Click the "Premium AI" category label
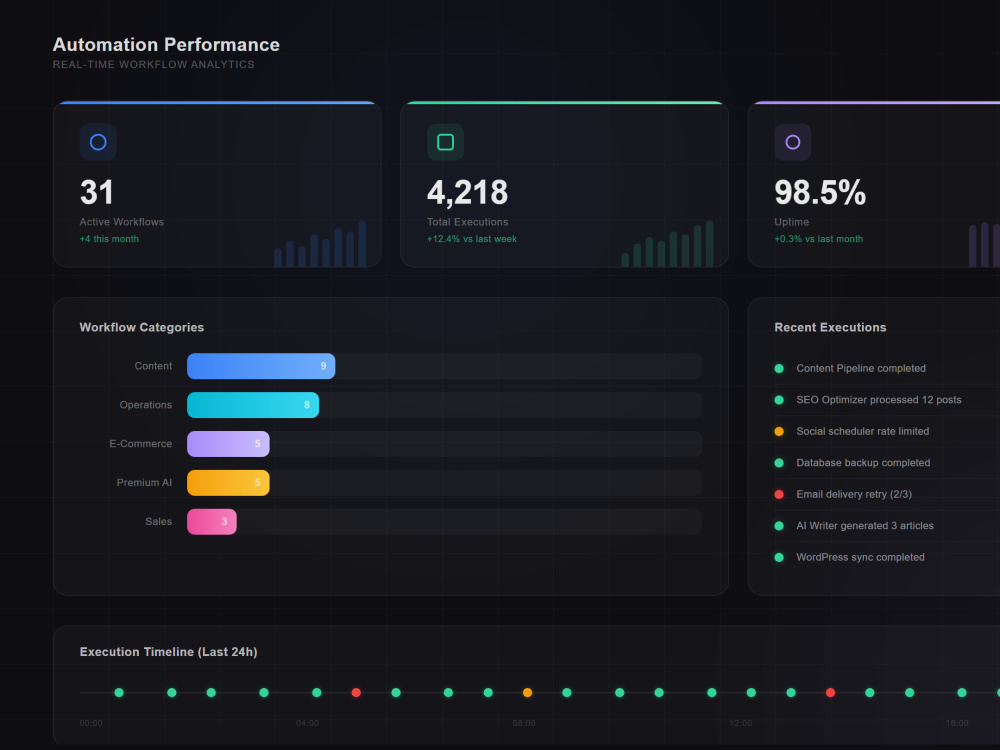The width and height of the screenshot is (1000, 750). coord(144,483)
